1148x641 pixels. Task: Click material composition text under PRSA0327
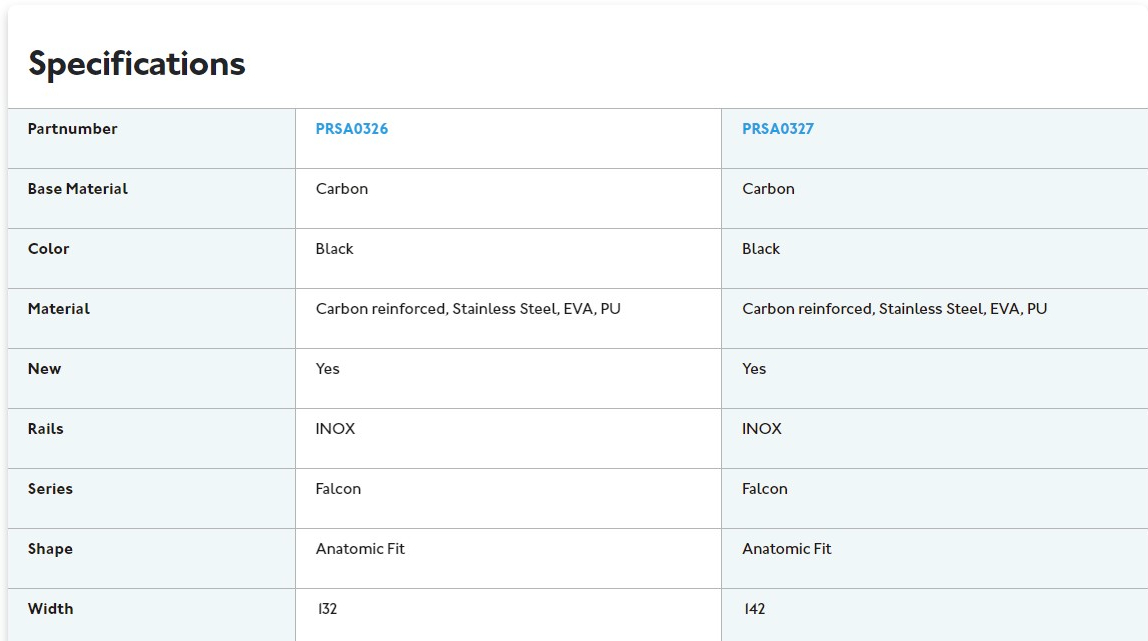[x=895, y=309]
